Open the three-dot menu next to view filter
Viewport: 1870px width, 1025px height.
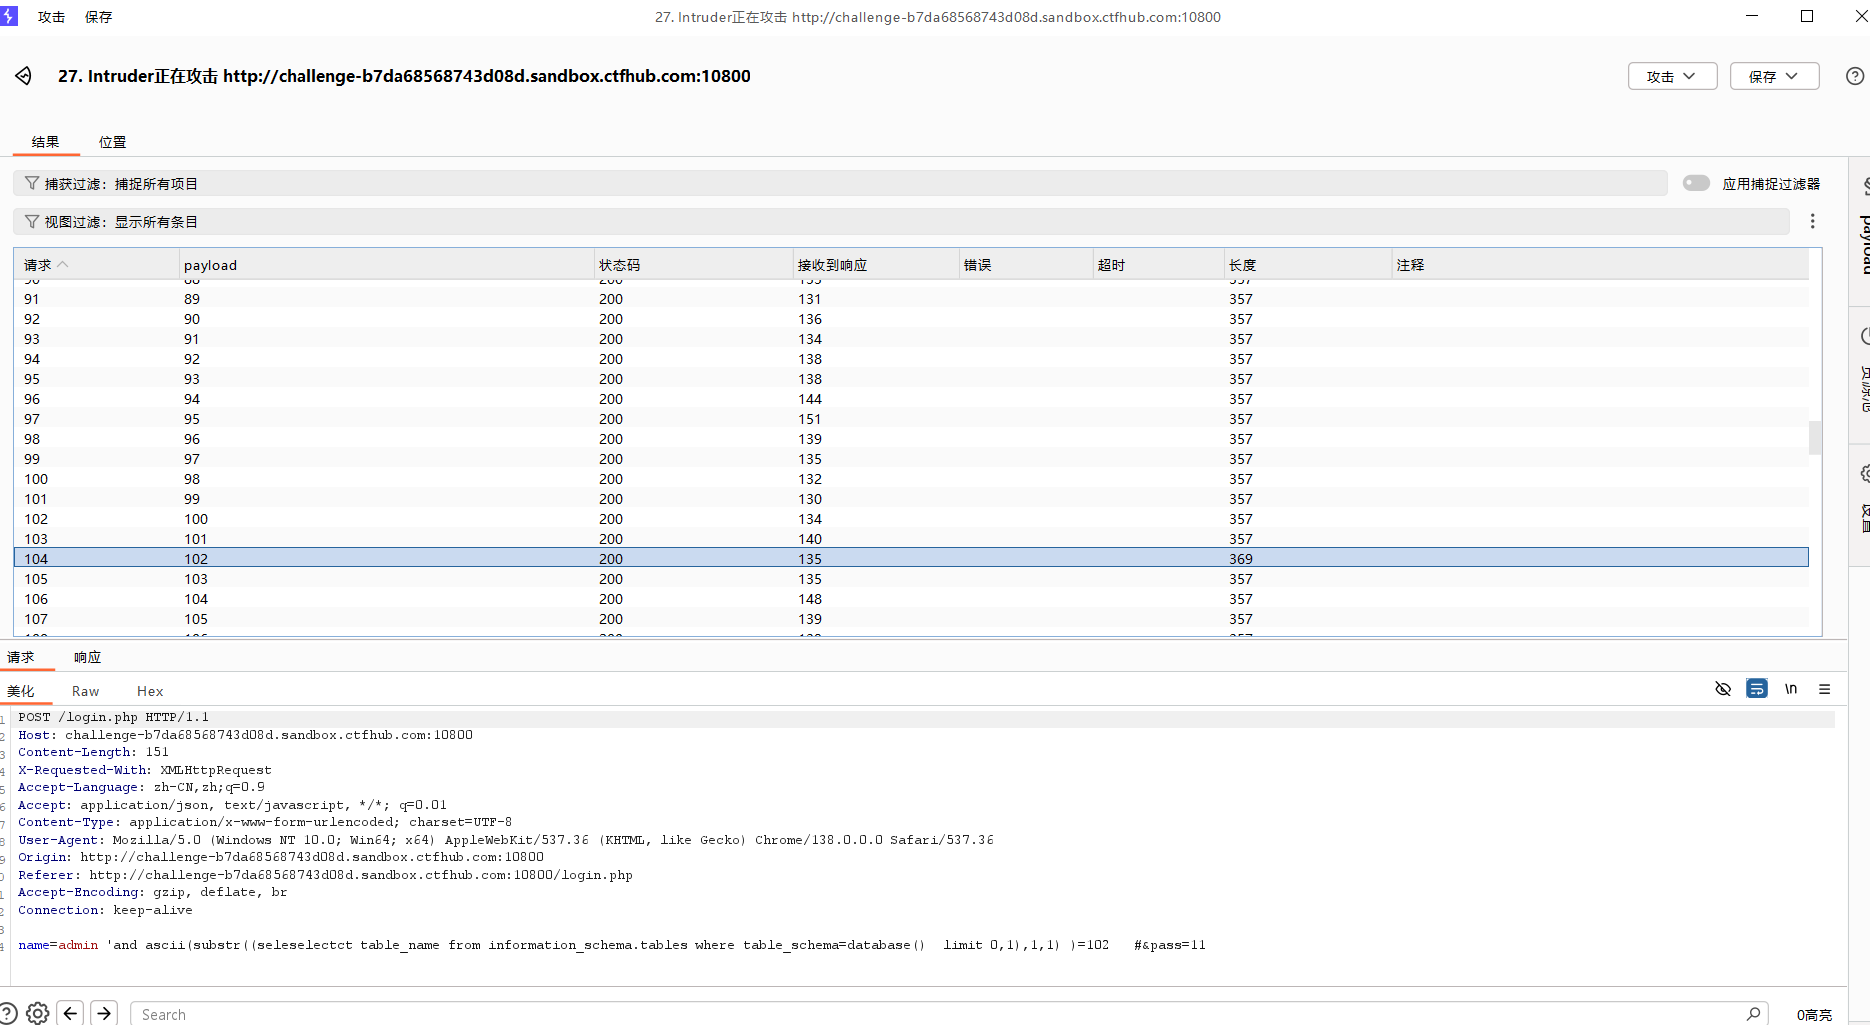coord(1812,221)
